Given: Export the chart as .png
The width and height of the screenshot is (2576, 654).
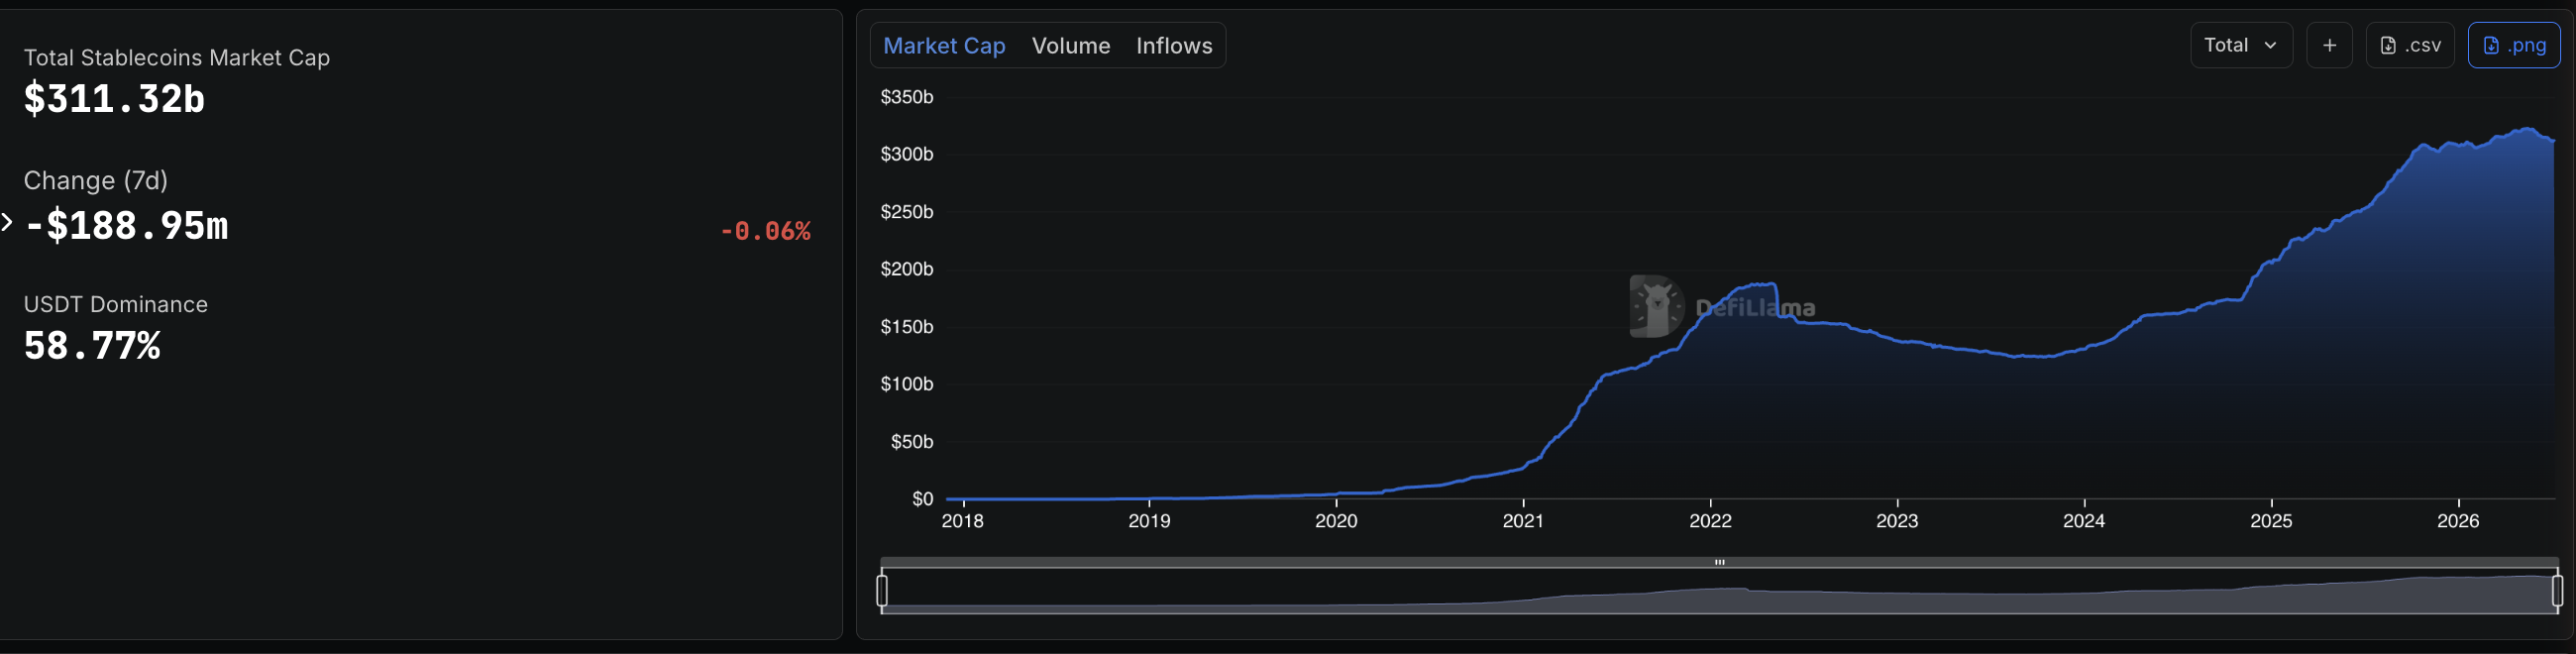Looking at the screenshot, I should (2514, 45).
